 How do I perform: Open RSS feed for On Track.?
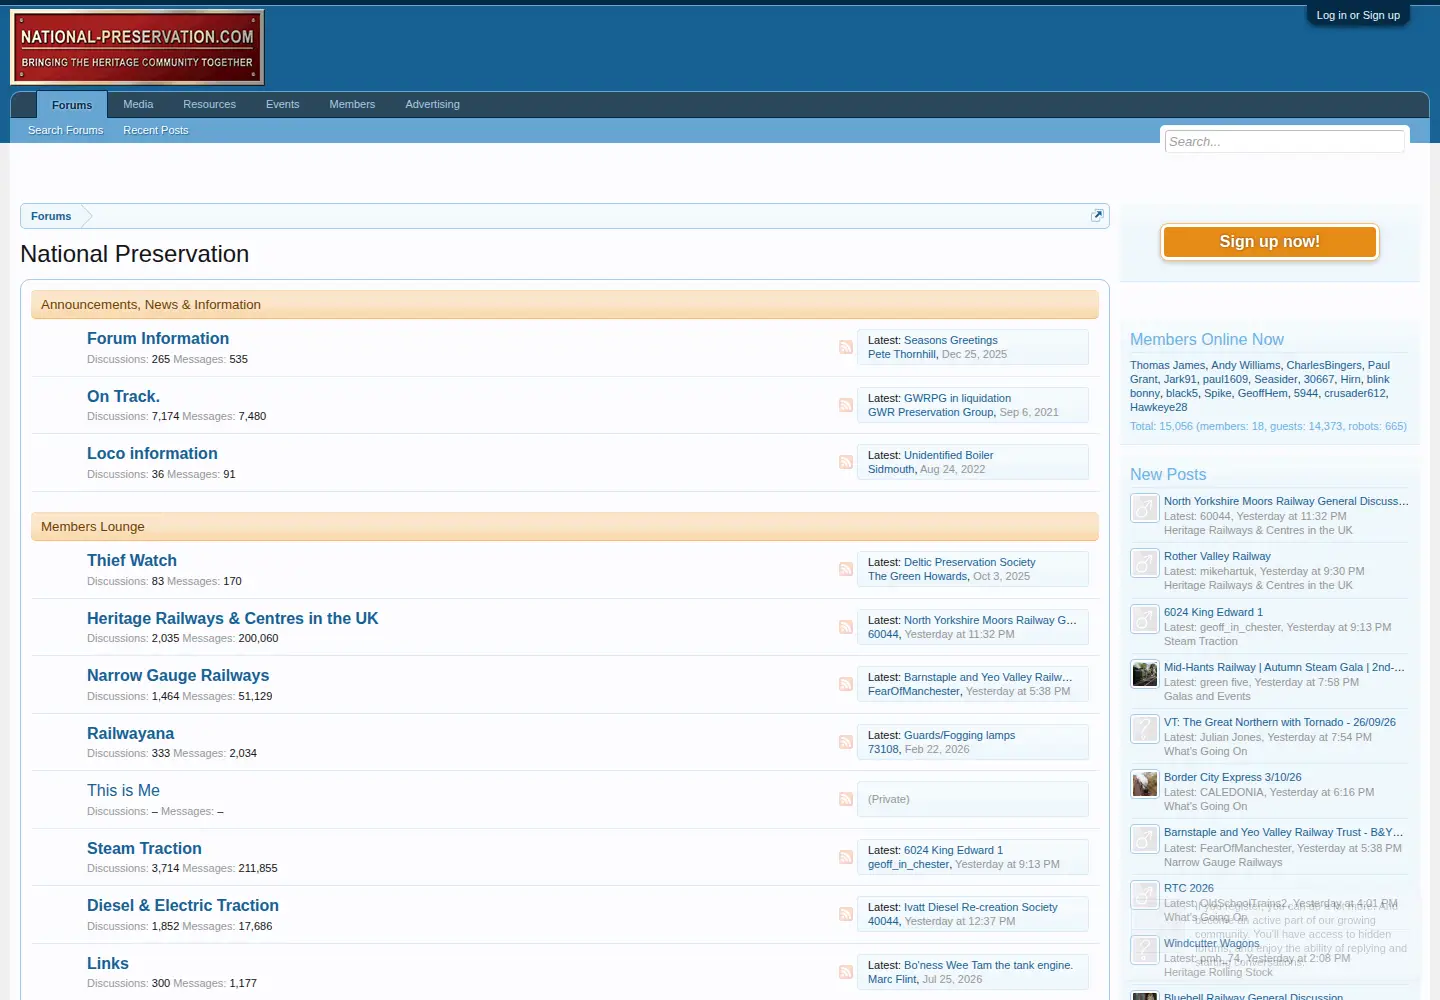pos(846,405)
